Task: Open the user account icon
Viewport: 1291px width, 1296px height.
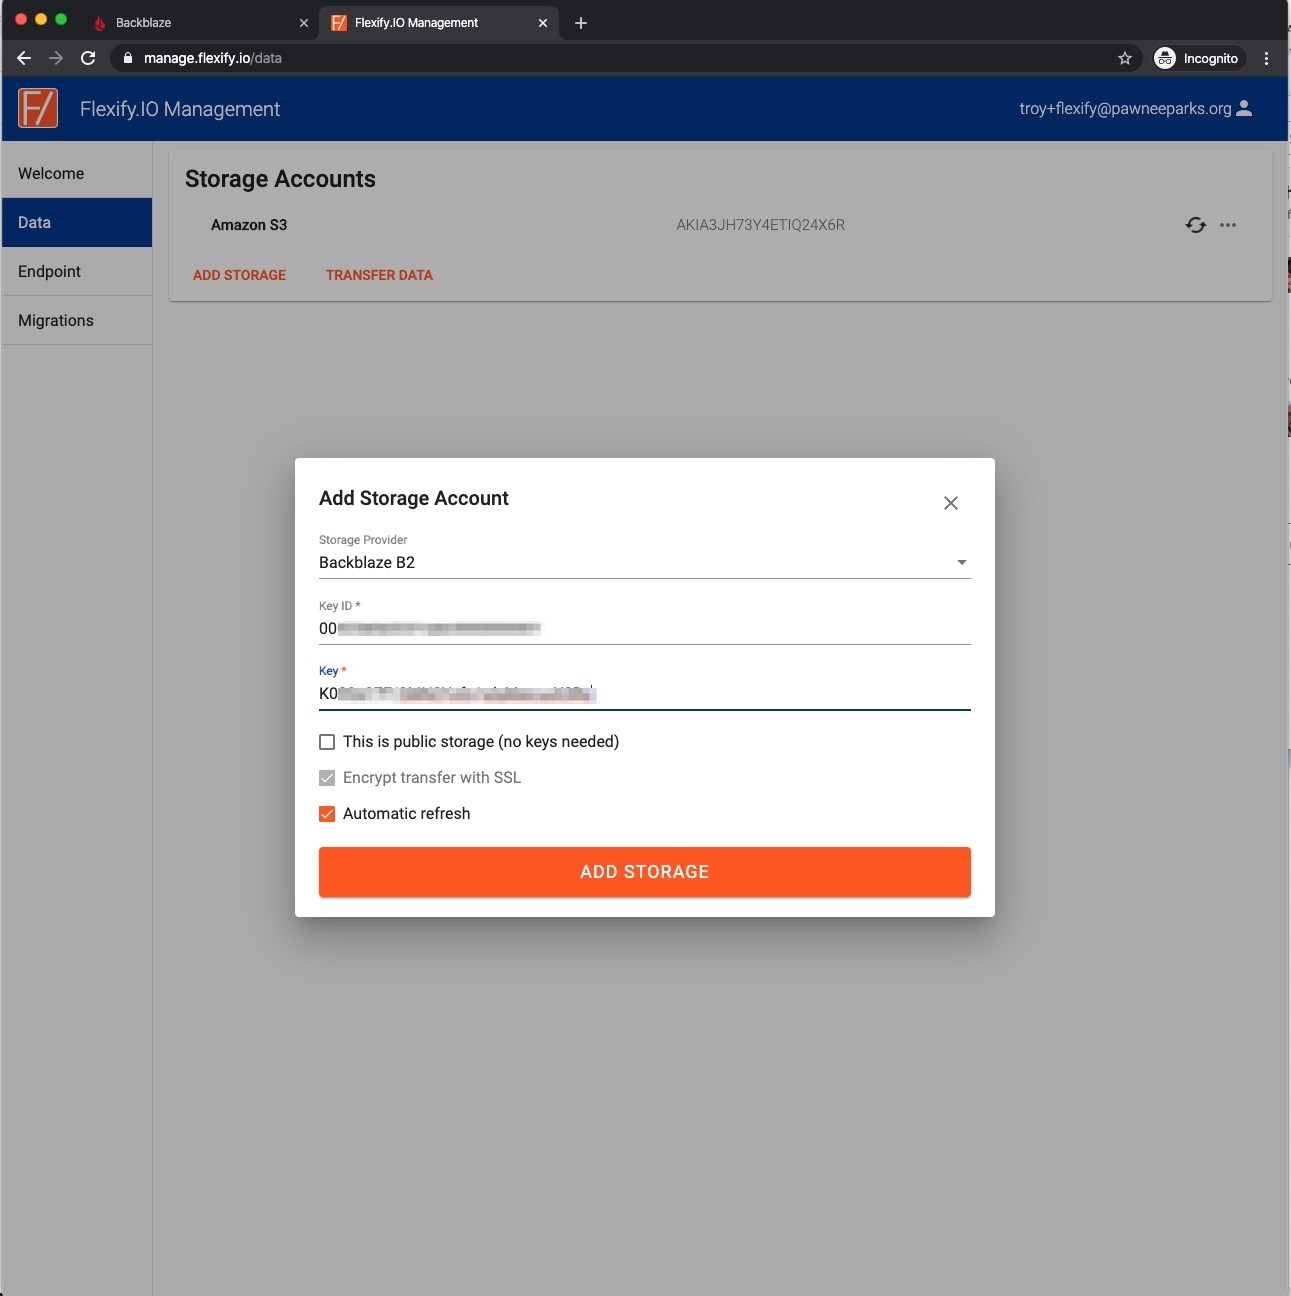Action: click(x=1244, y=108)
